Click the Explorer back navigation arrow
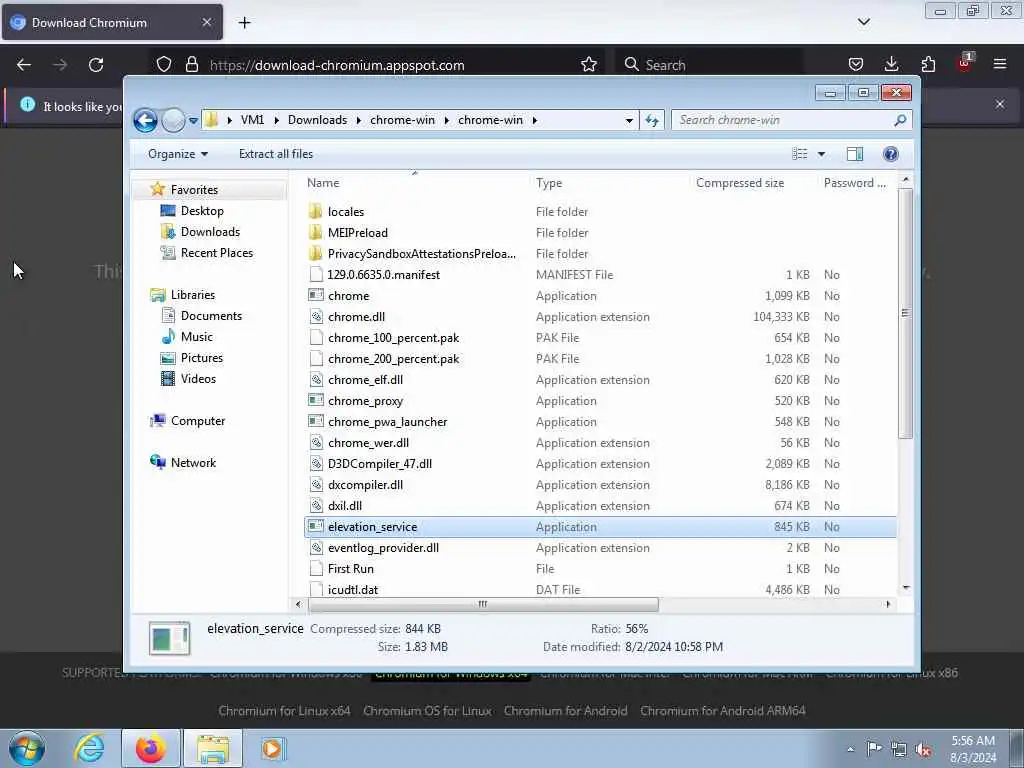 coord(145,120)
